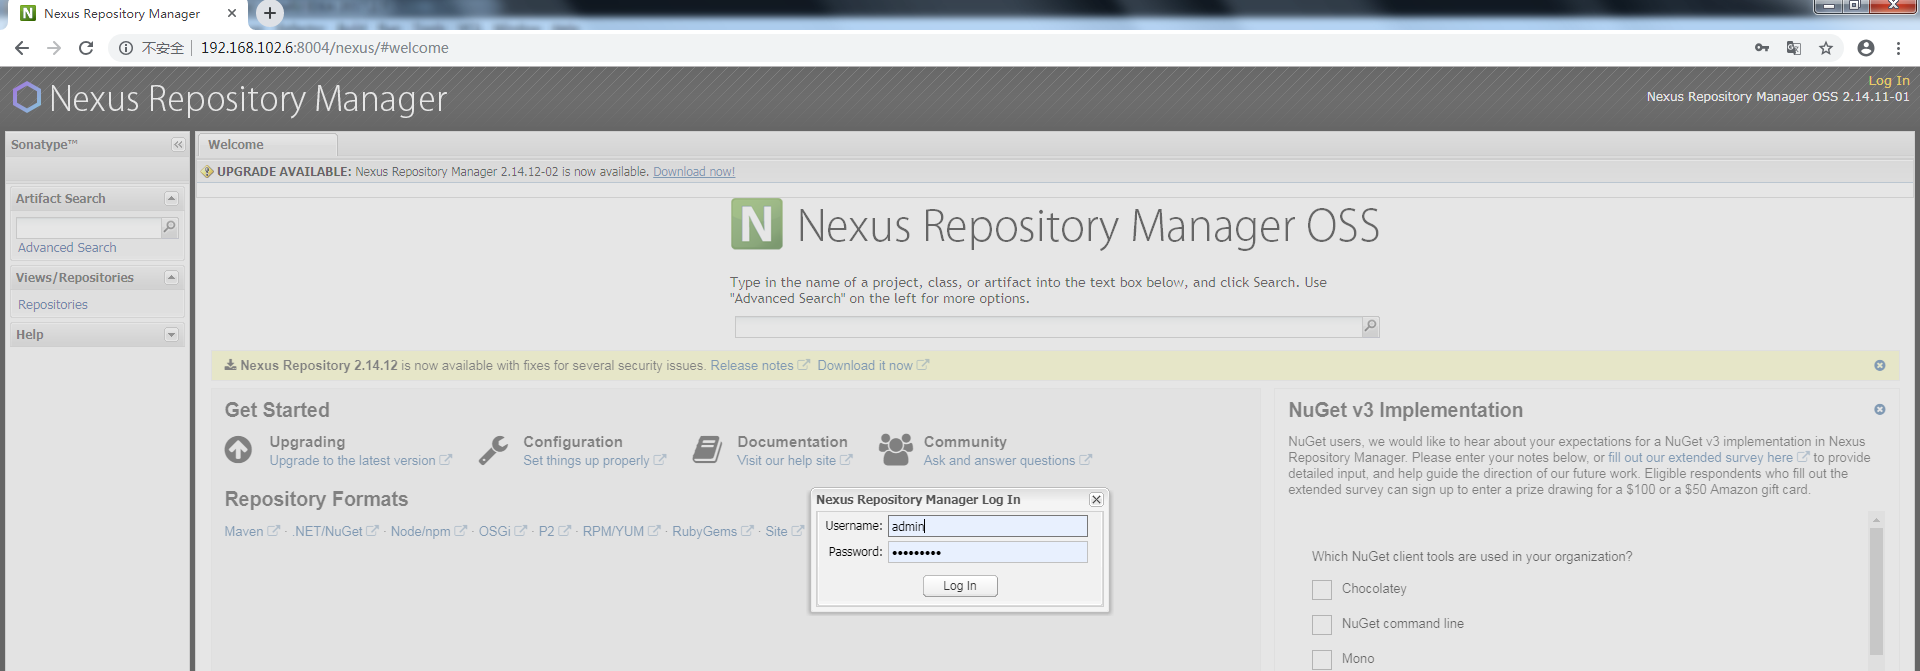Viewport: 1920px width, 671px height.
Task: Collapse the Views/Repositories panel
Action: pos(171,278)
